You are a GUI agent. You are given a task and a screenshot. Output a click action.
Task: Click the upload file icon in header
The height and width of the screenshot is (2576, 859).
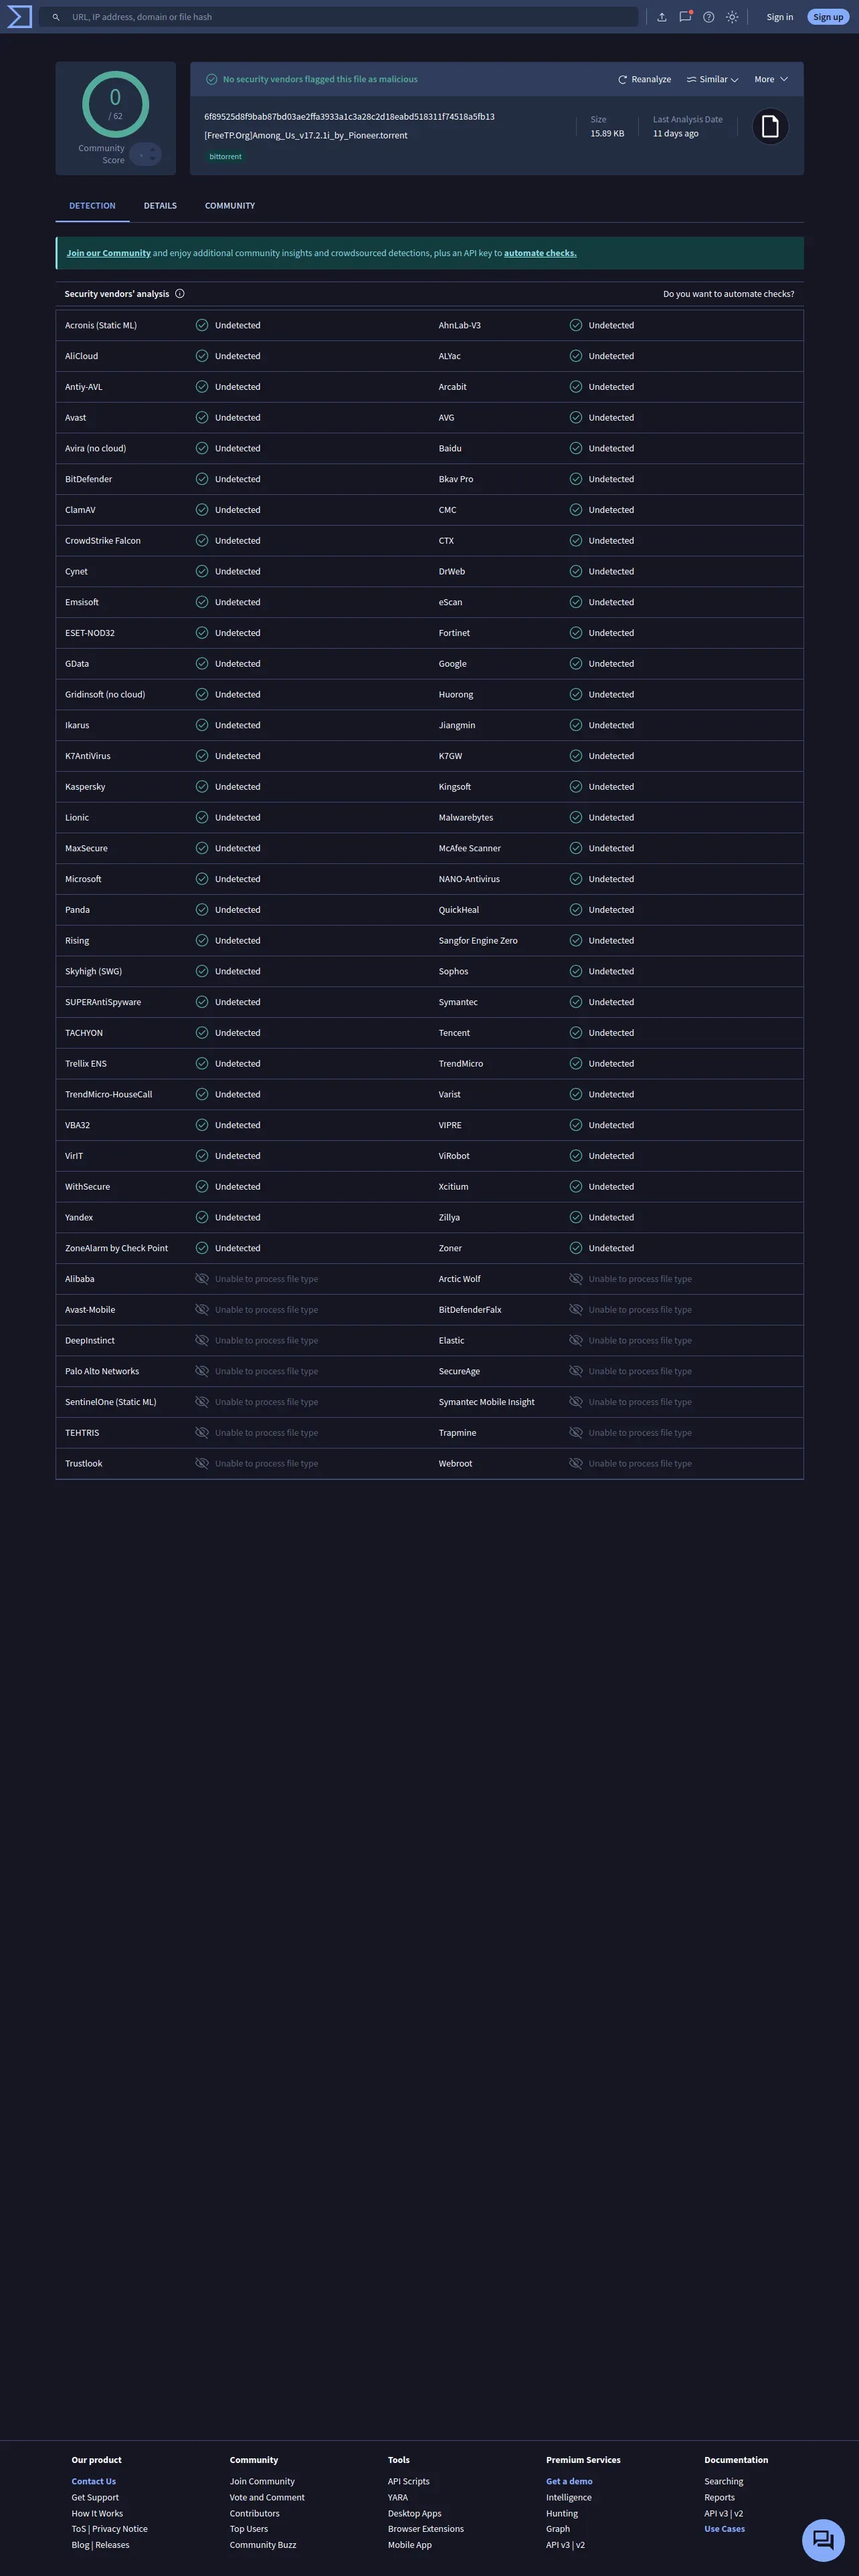(x=662, y=17)
